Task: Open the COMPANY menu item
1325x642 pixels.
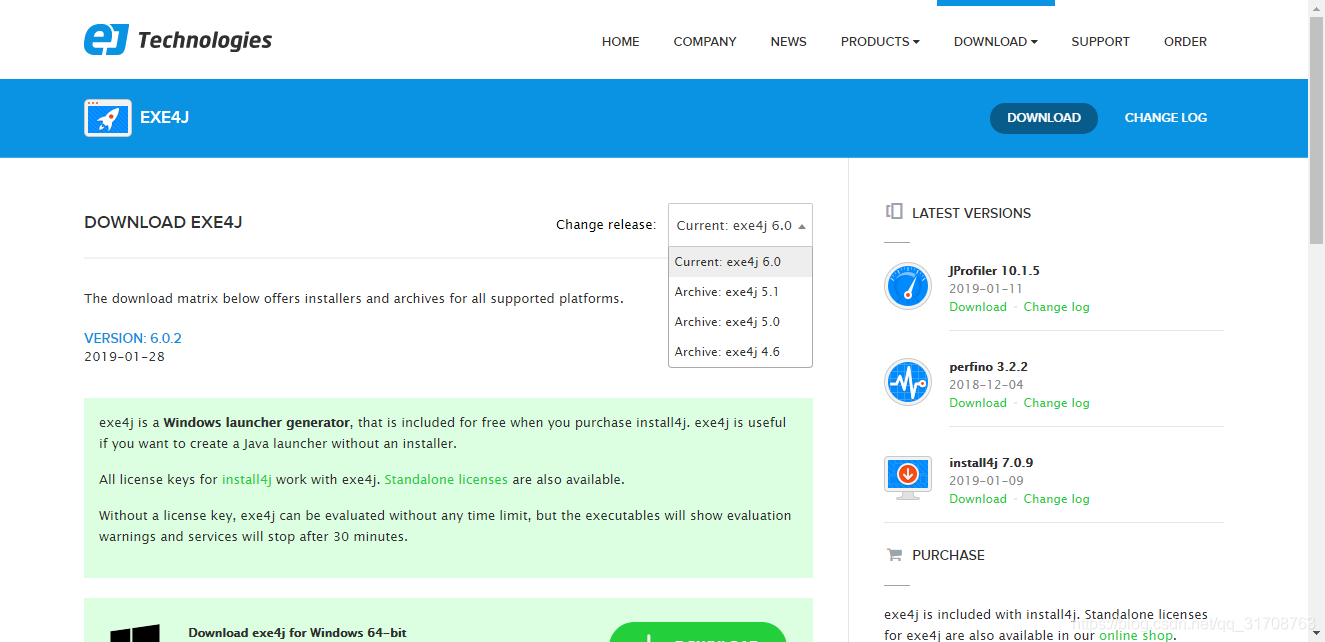Action: click(x=705, y=42)
